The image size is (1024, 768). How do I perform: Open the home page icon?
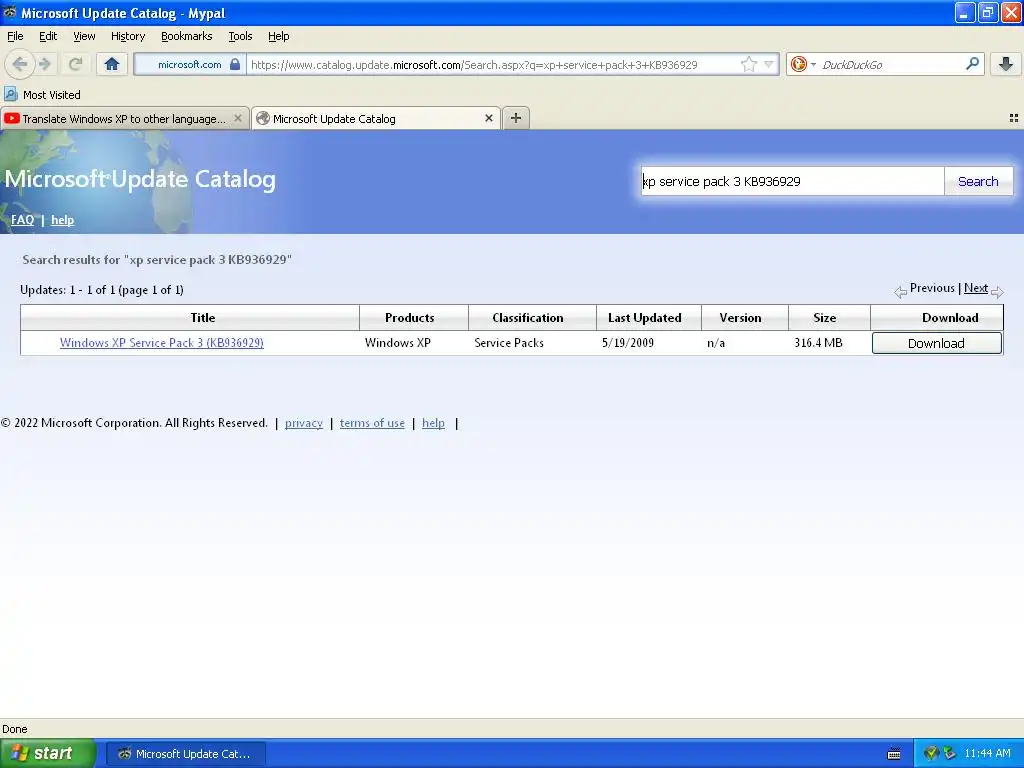click(x=112, y=64)
